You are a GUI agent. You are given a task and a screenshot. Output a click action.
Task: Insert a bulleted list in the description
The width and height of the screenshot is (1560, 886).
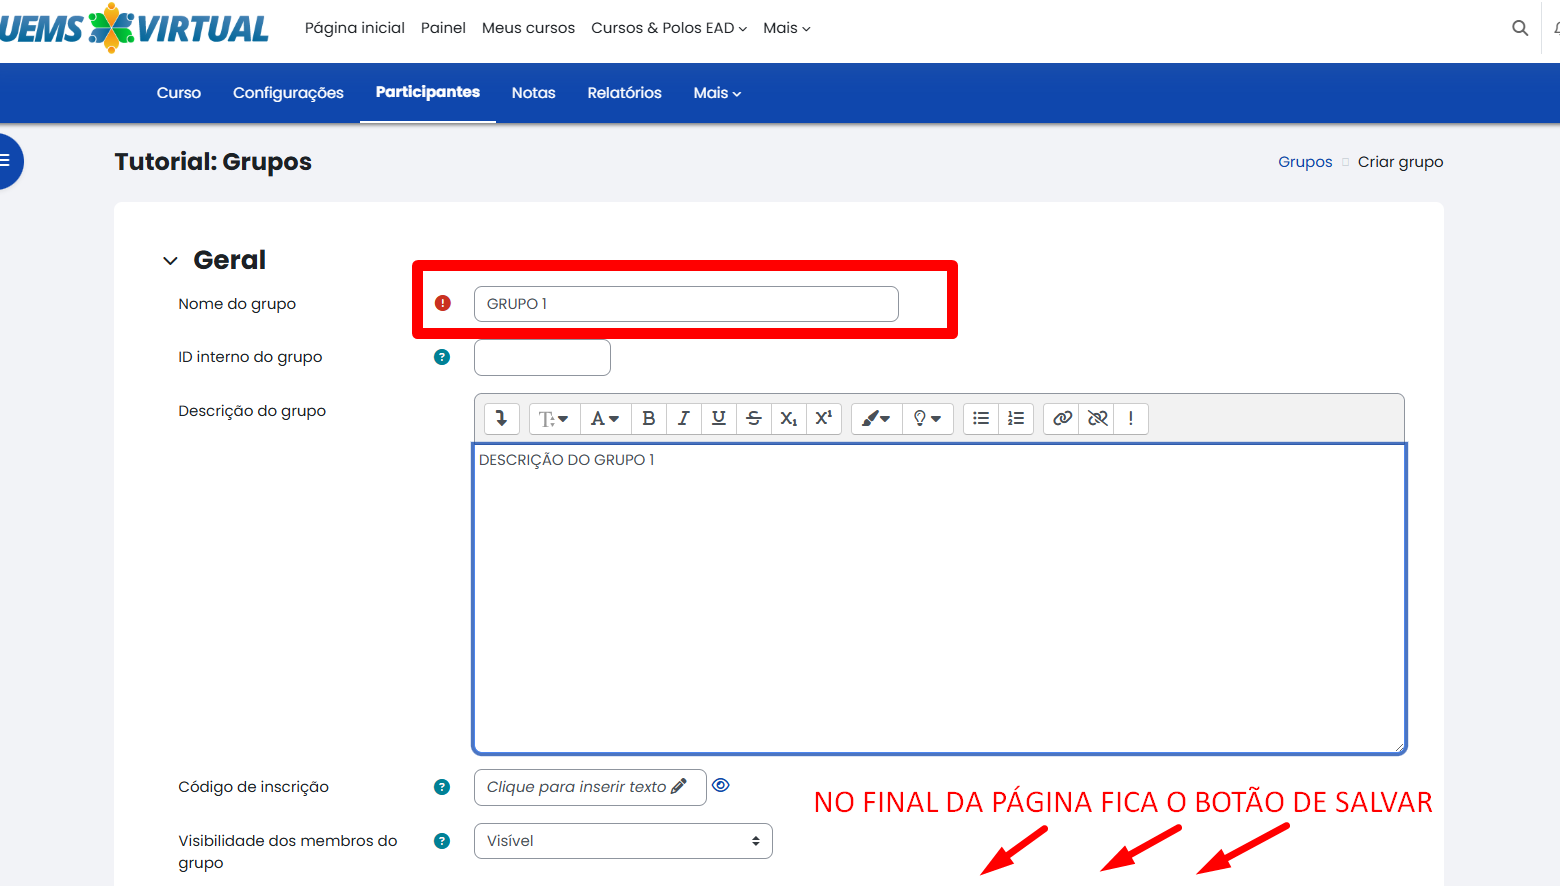pyautogui.click(x=980, y=418)
